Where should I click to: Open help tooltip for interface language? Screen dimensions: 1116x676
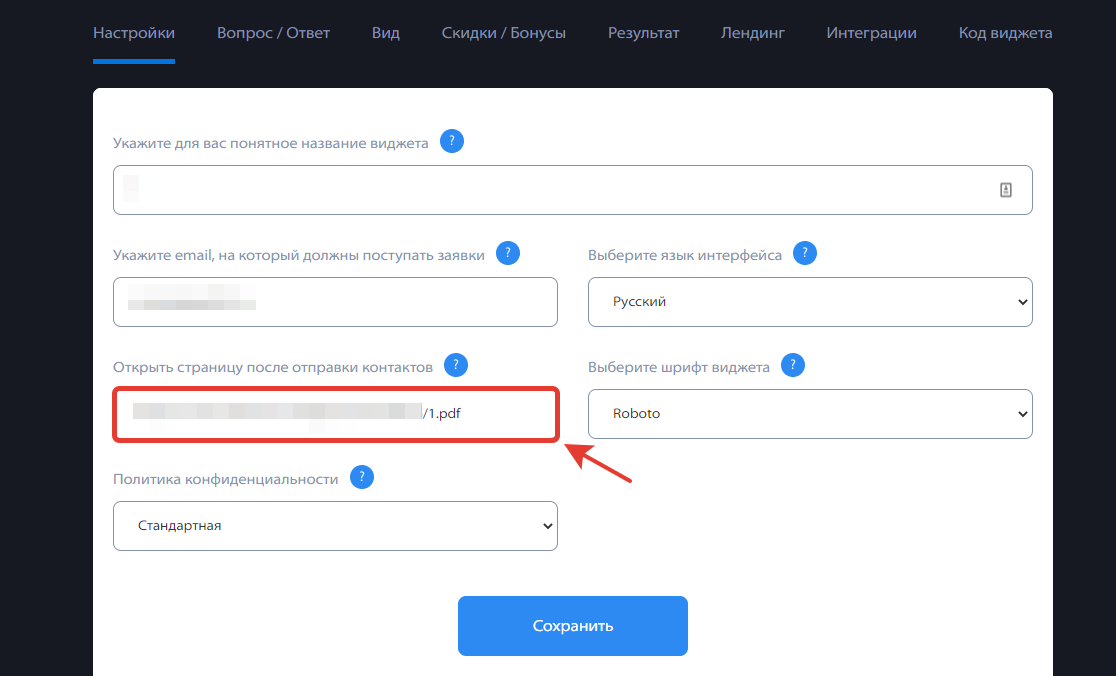coord(805,253)
